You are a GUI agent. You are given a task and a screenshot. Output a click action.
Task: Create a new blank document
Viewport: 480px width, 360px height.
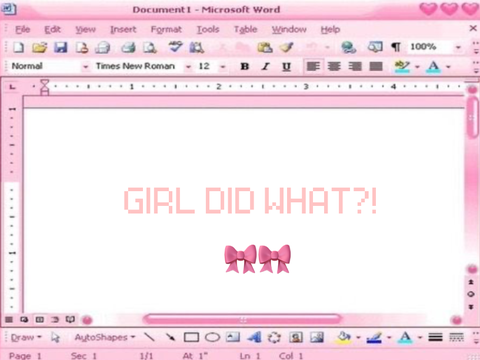pyautogui.click(x=19, y=47)
